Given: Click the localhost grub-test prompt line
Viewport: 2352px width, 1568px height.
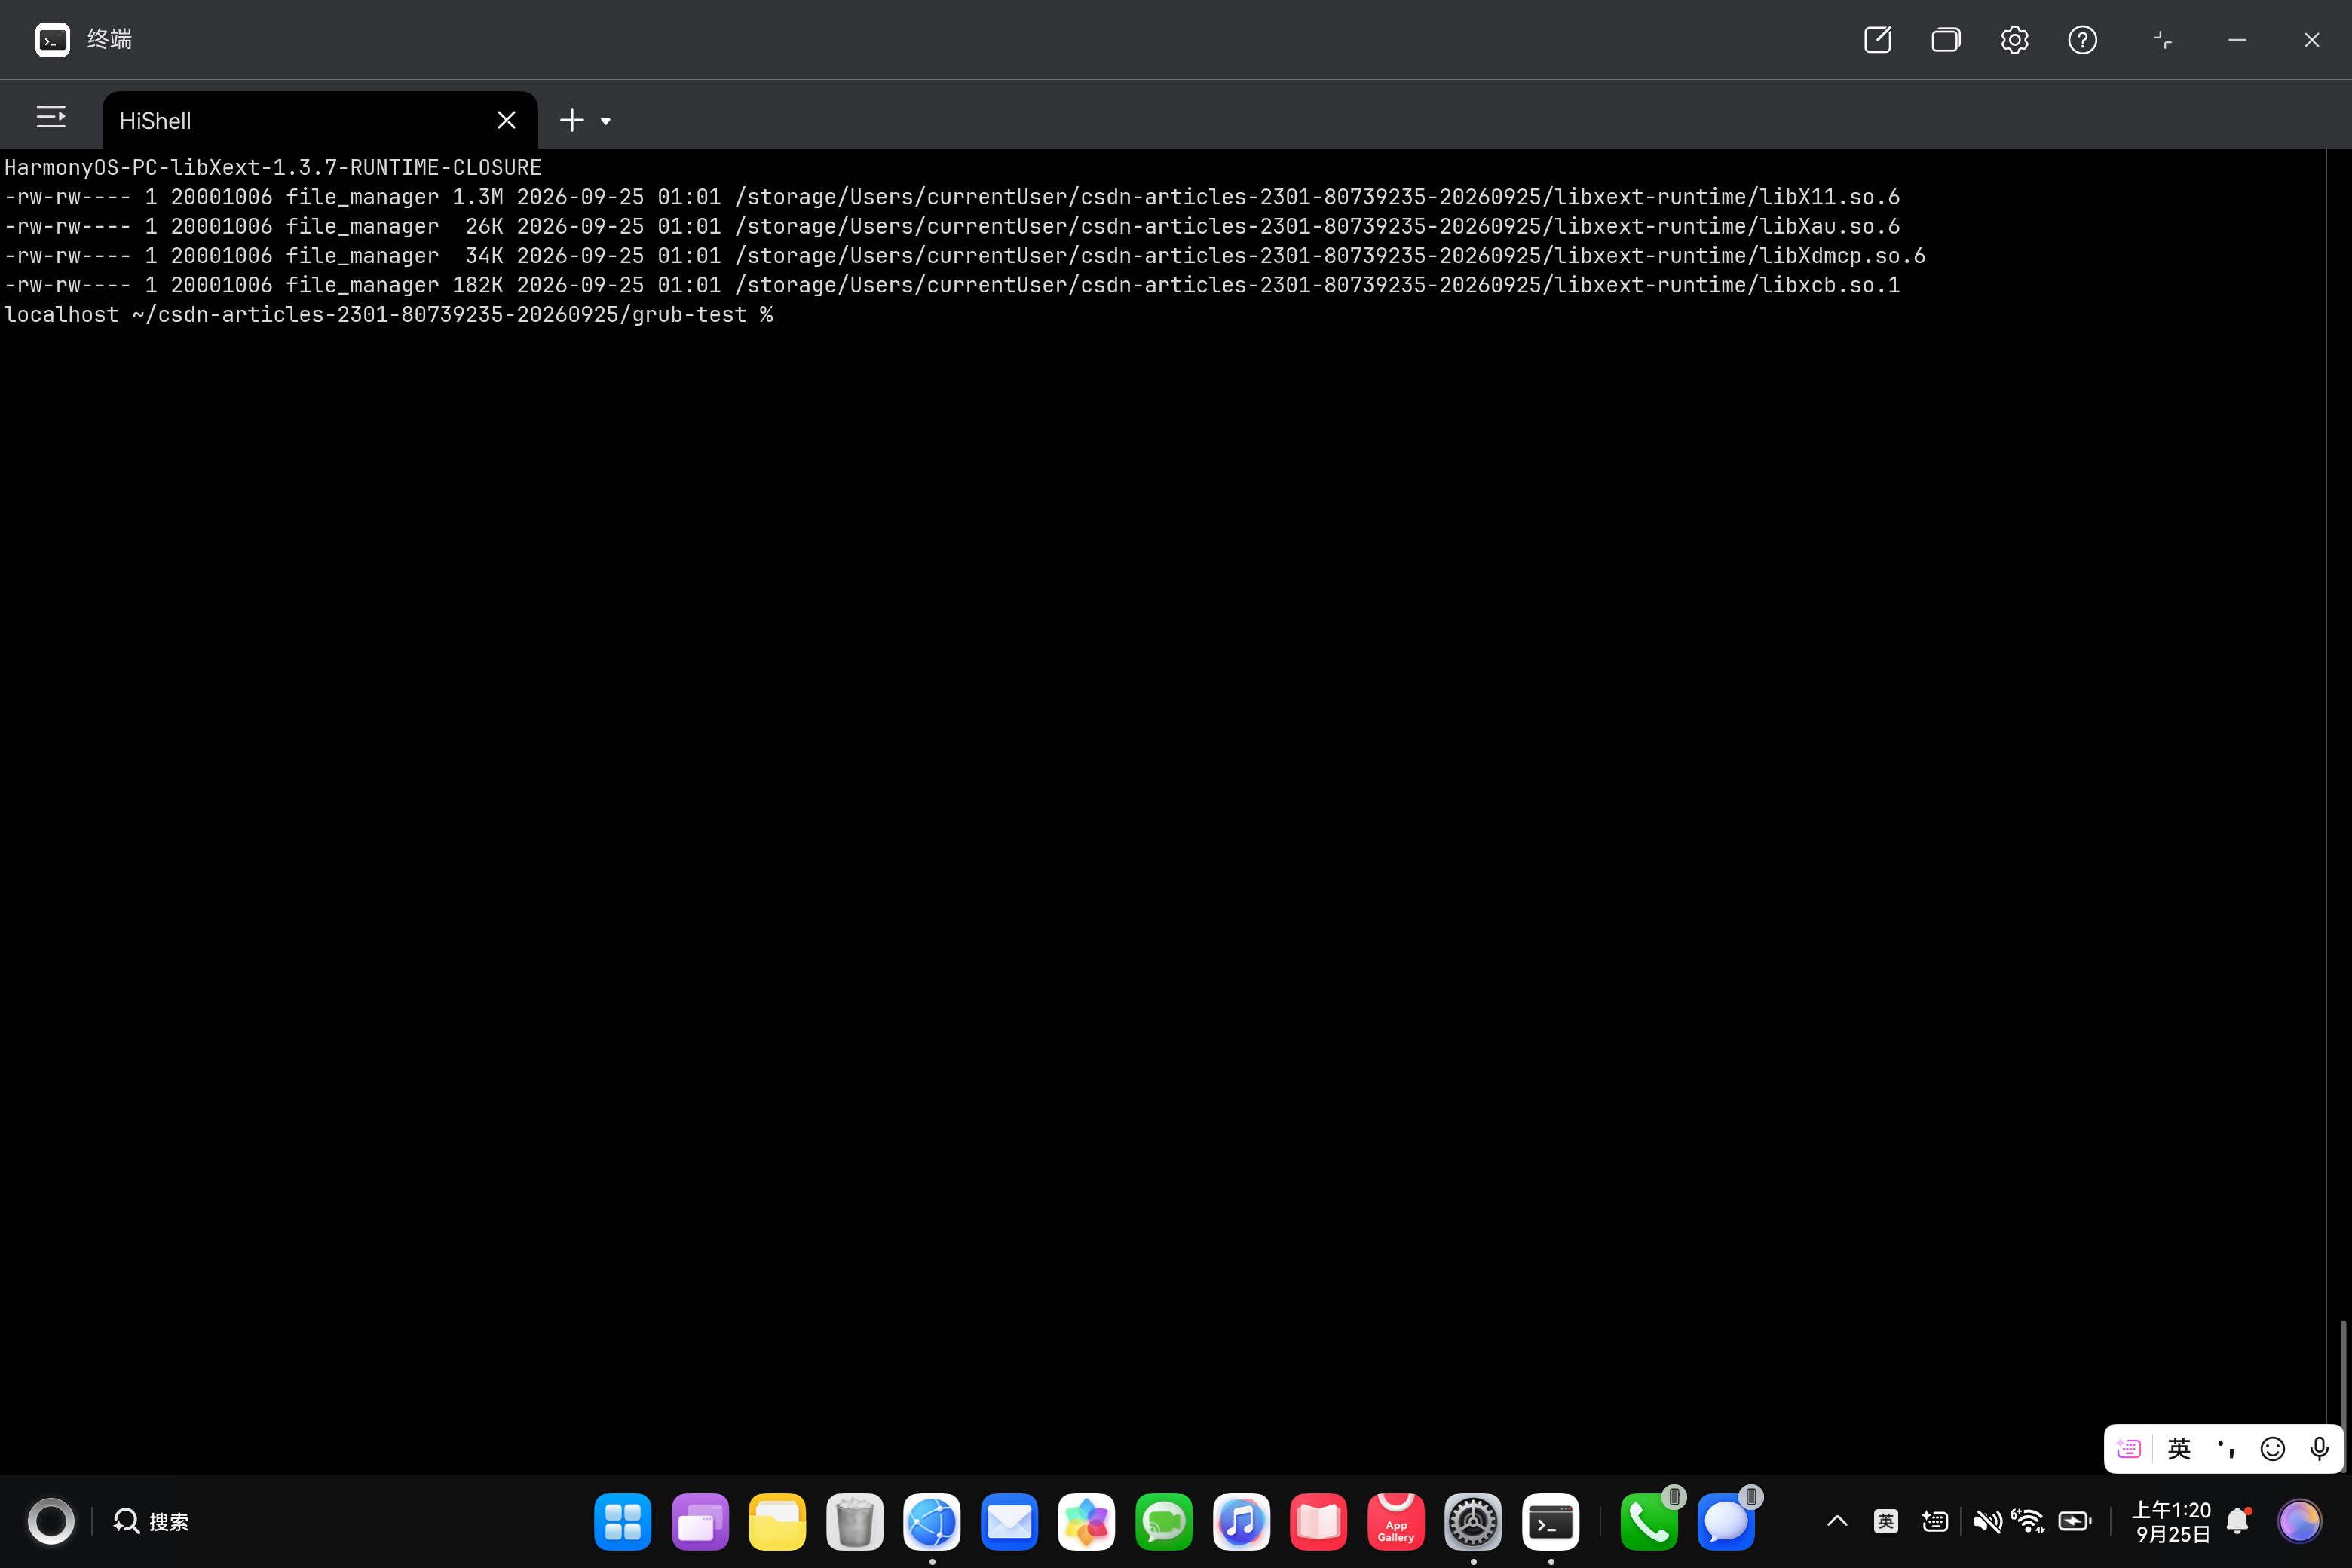Looking at the screenshot, I should click(389, 315).
